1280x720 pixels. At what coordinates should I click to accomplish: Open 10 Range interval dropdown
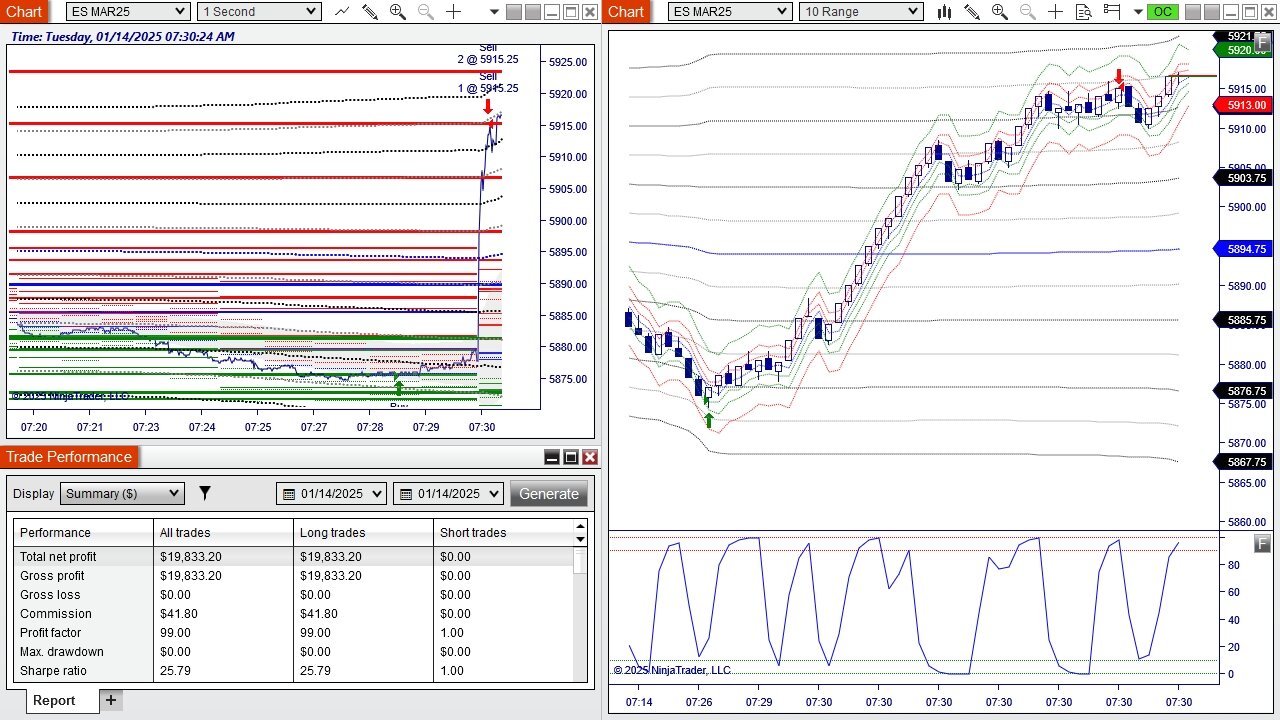coord(861,12)
